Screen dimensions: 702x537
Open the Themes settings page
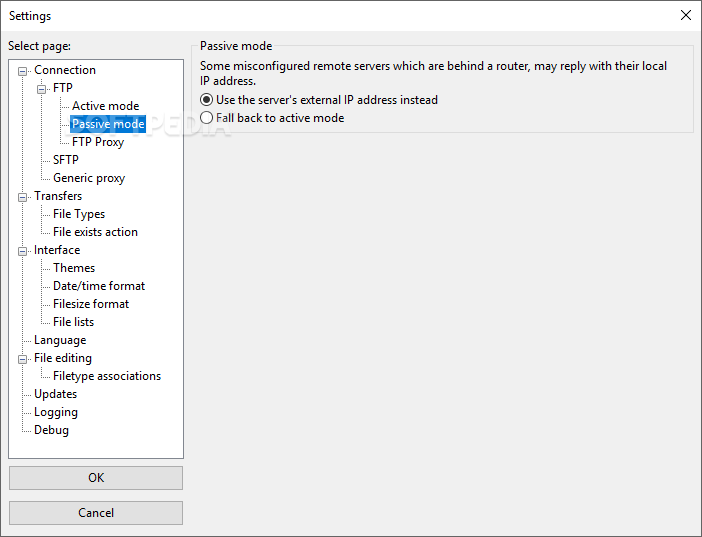74,268
